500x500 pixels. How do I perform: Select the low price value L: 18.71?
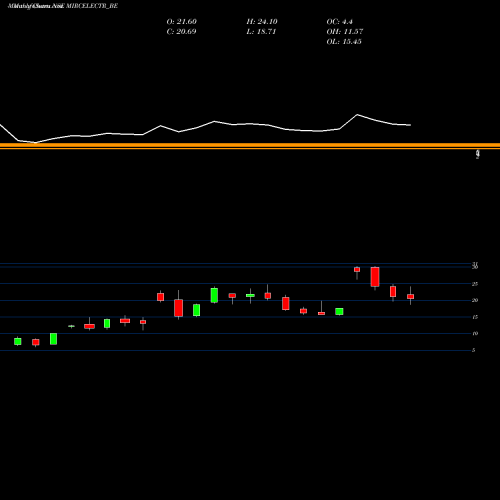[x=261, y=32]
